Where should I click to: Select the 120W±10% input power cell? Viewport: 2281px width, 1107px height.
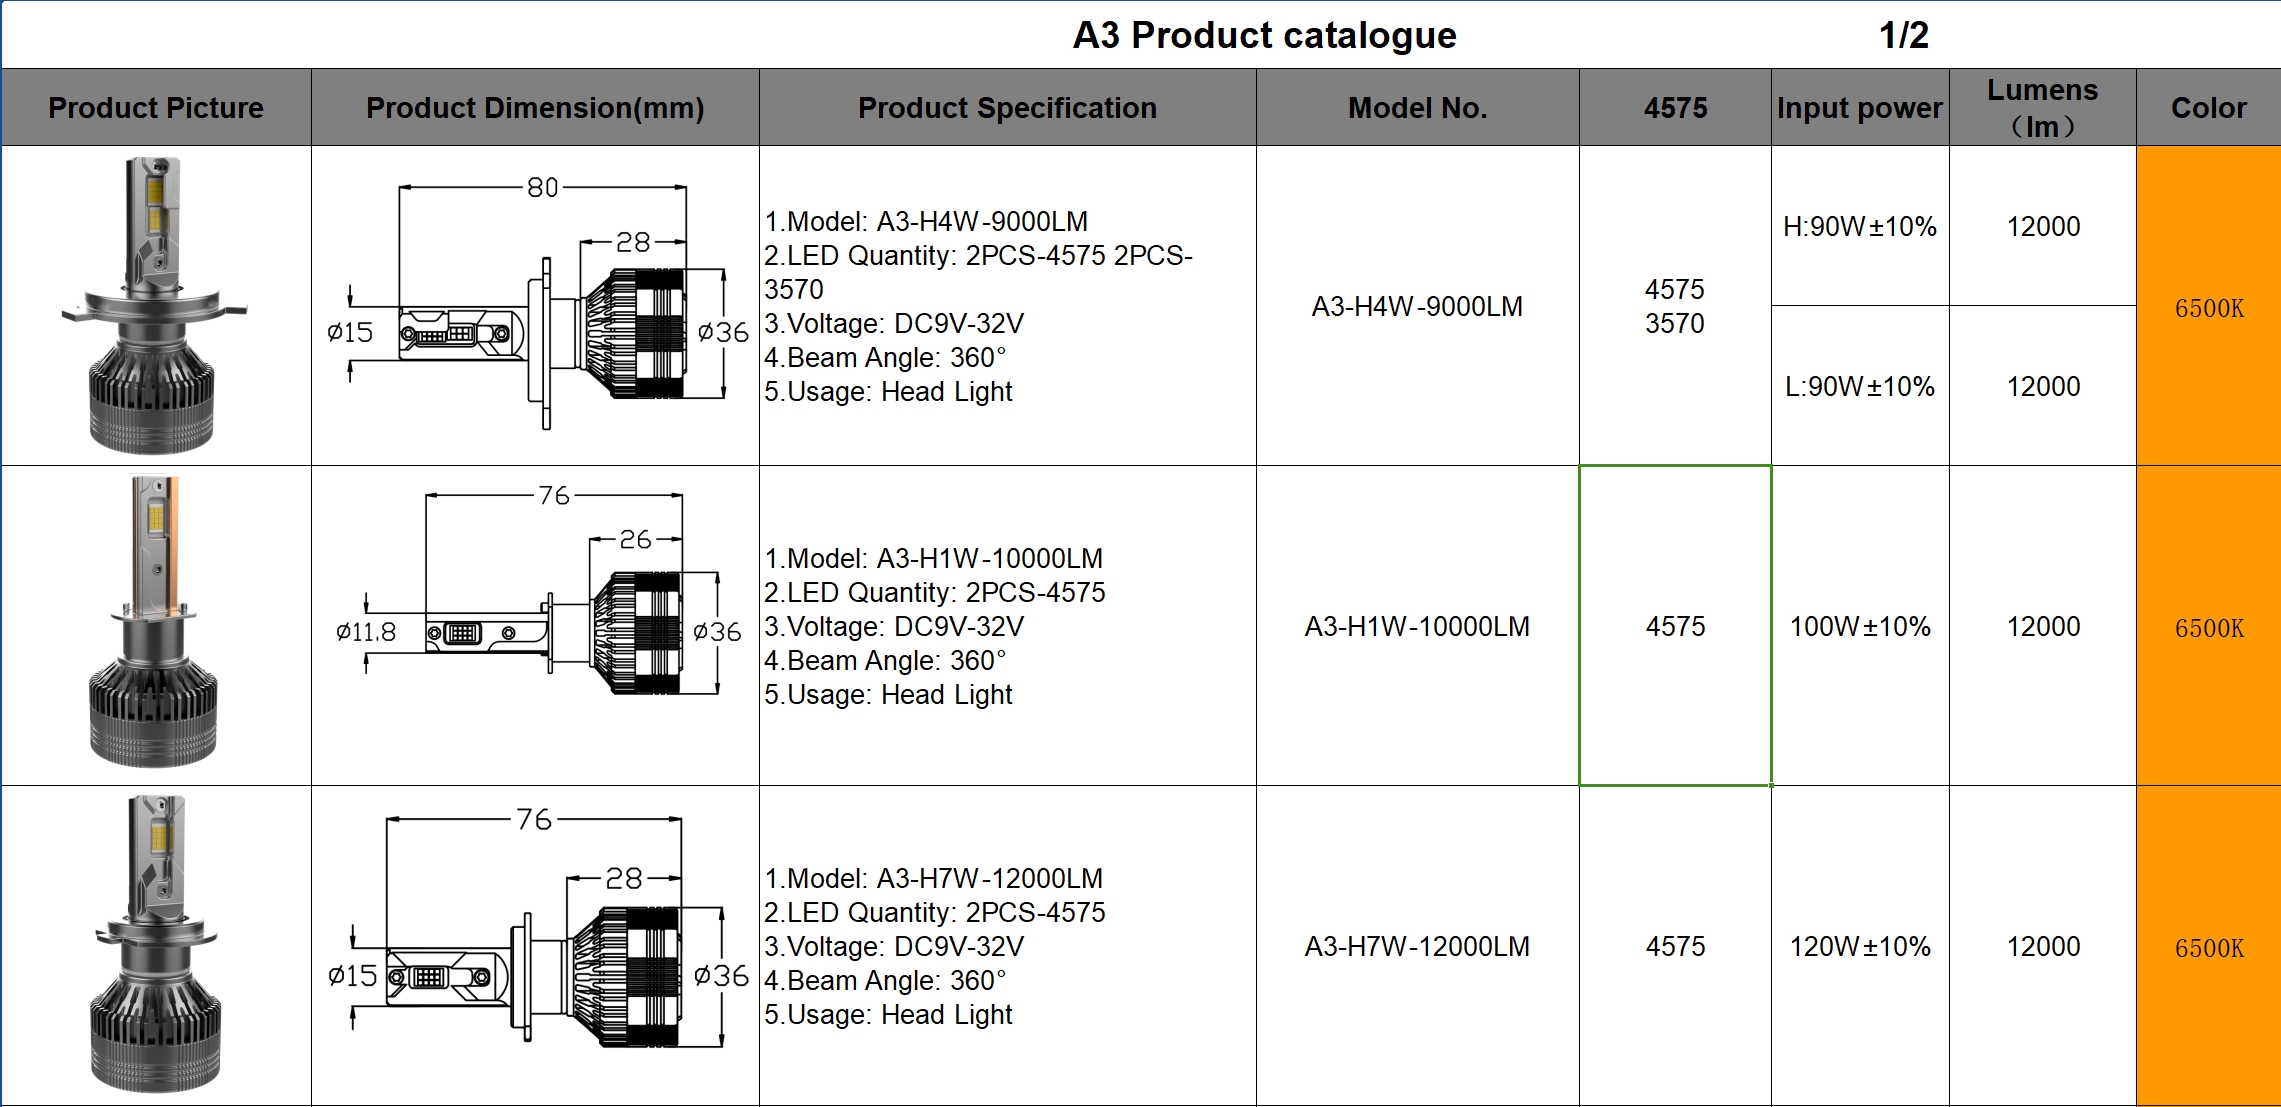(1859, 947)
